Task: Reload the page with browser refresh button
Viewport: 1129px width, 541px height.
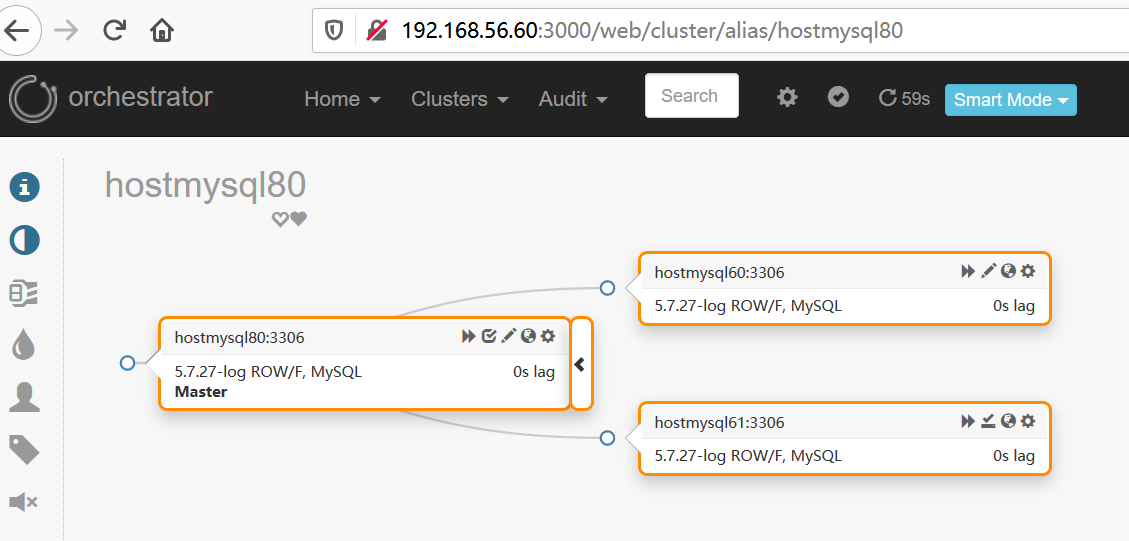Action: 114,30
